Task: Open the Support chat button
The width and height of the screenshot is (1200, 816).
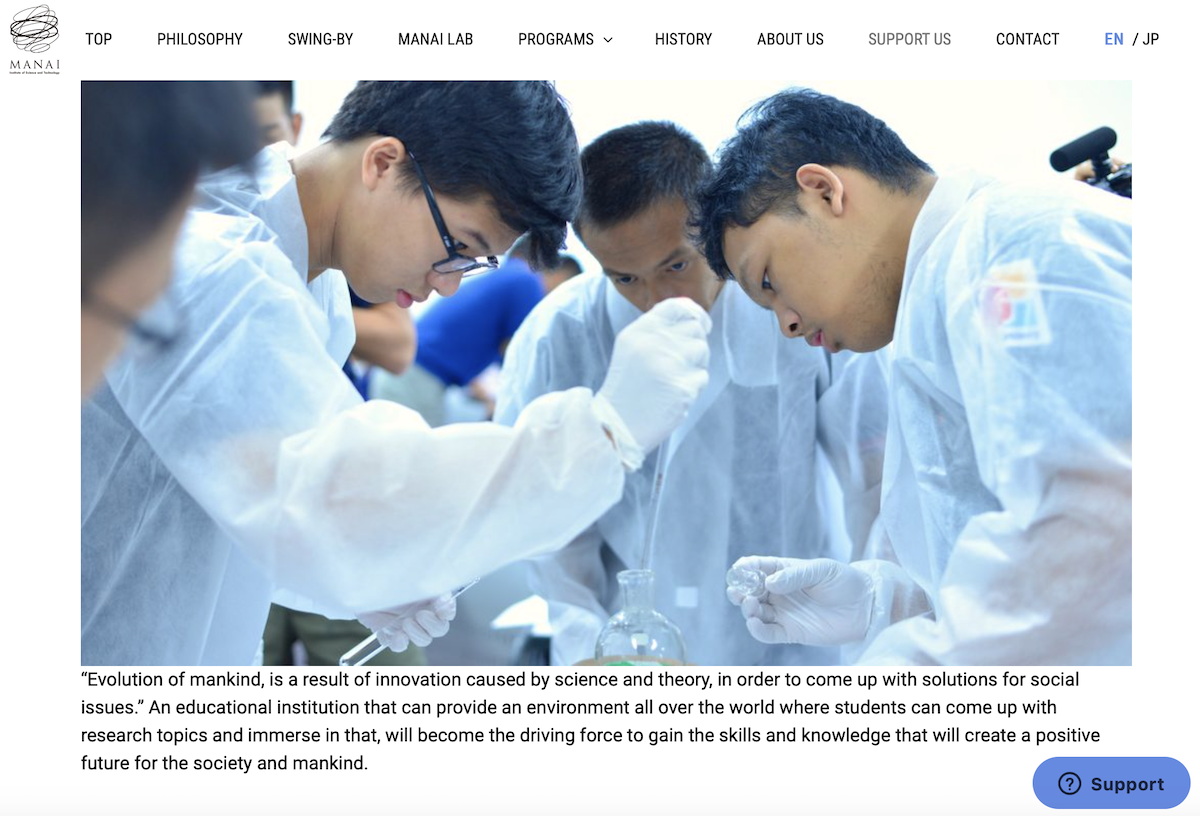Action: click(x=1111, y=783)
